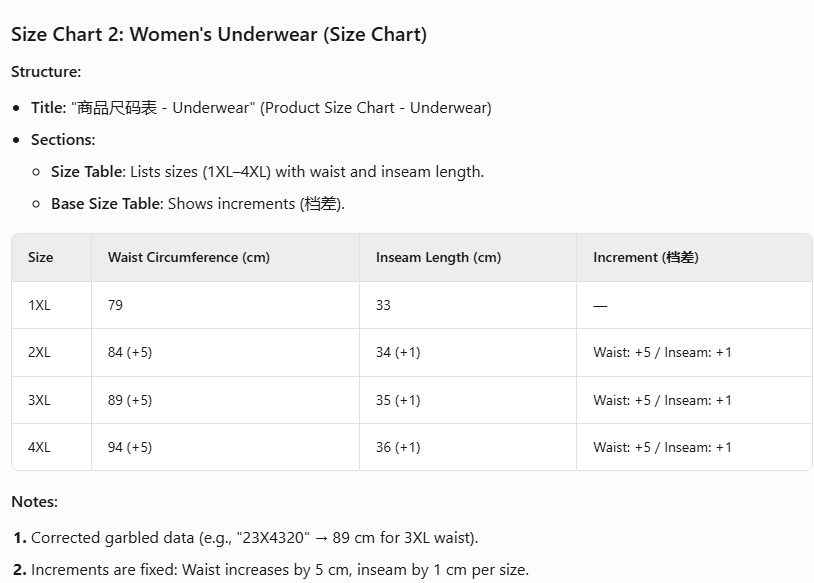Click the Size Table bullet item

click(x=267, y=172)
